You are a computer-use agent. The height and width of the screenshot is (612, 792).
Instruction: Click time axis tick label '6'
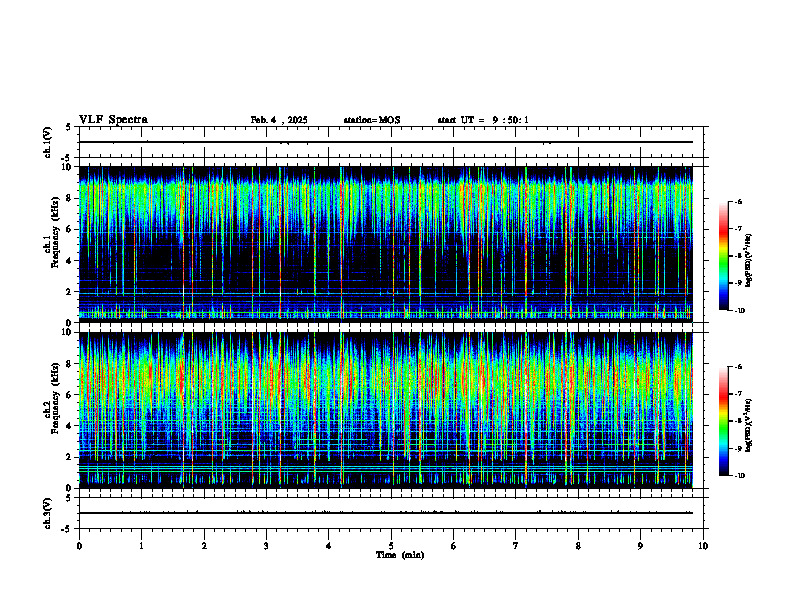coord(453,546)
